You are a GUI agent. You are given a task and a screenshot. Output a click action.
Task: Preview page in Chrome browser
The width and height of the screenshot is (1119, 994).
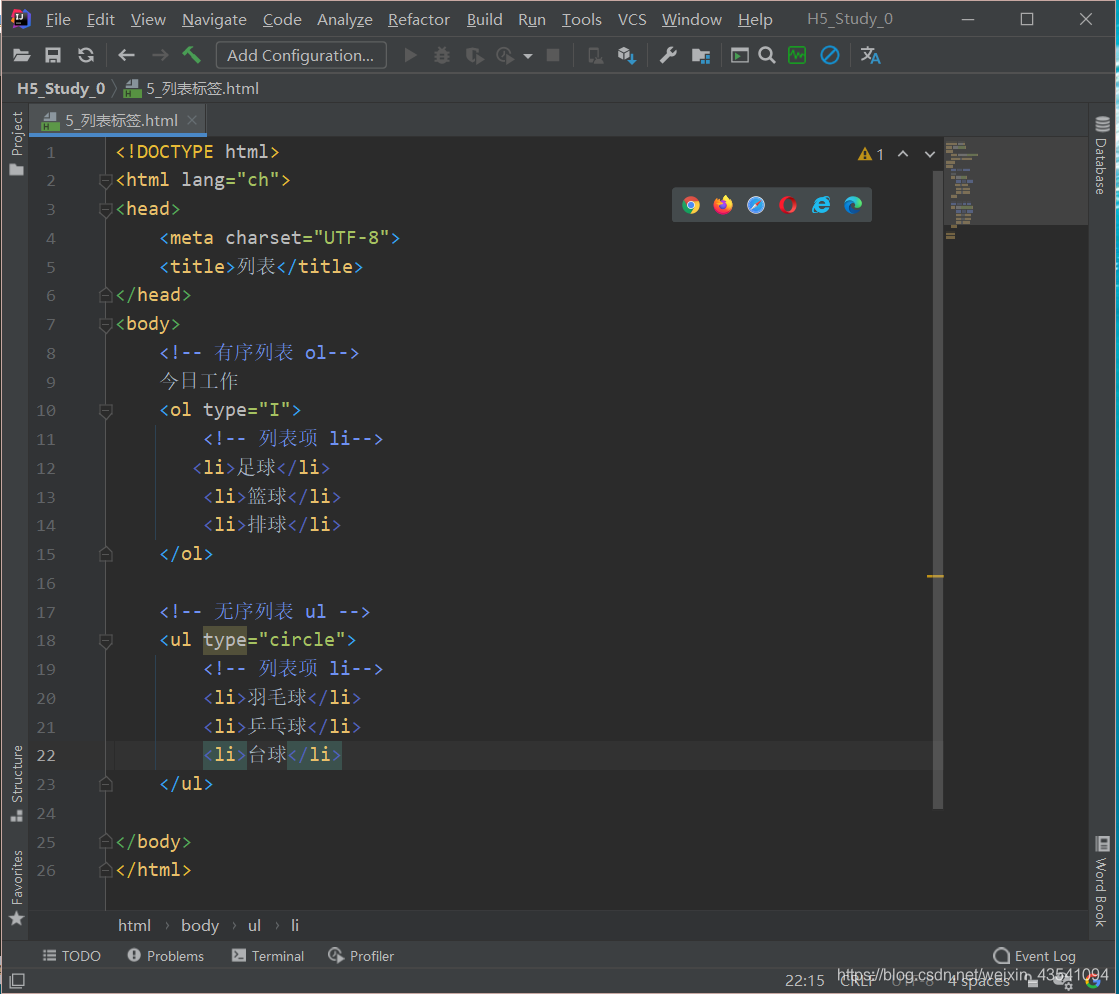coord(691,206)
